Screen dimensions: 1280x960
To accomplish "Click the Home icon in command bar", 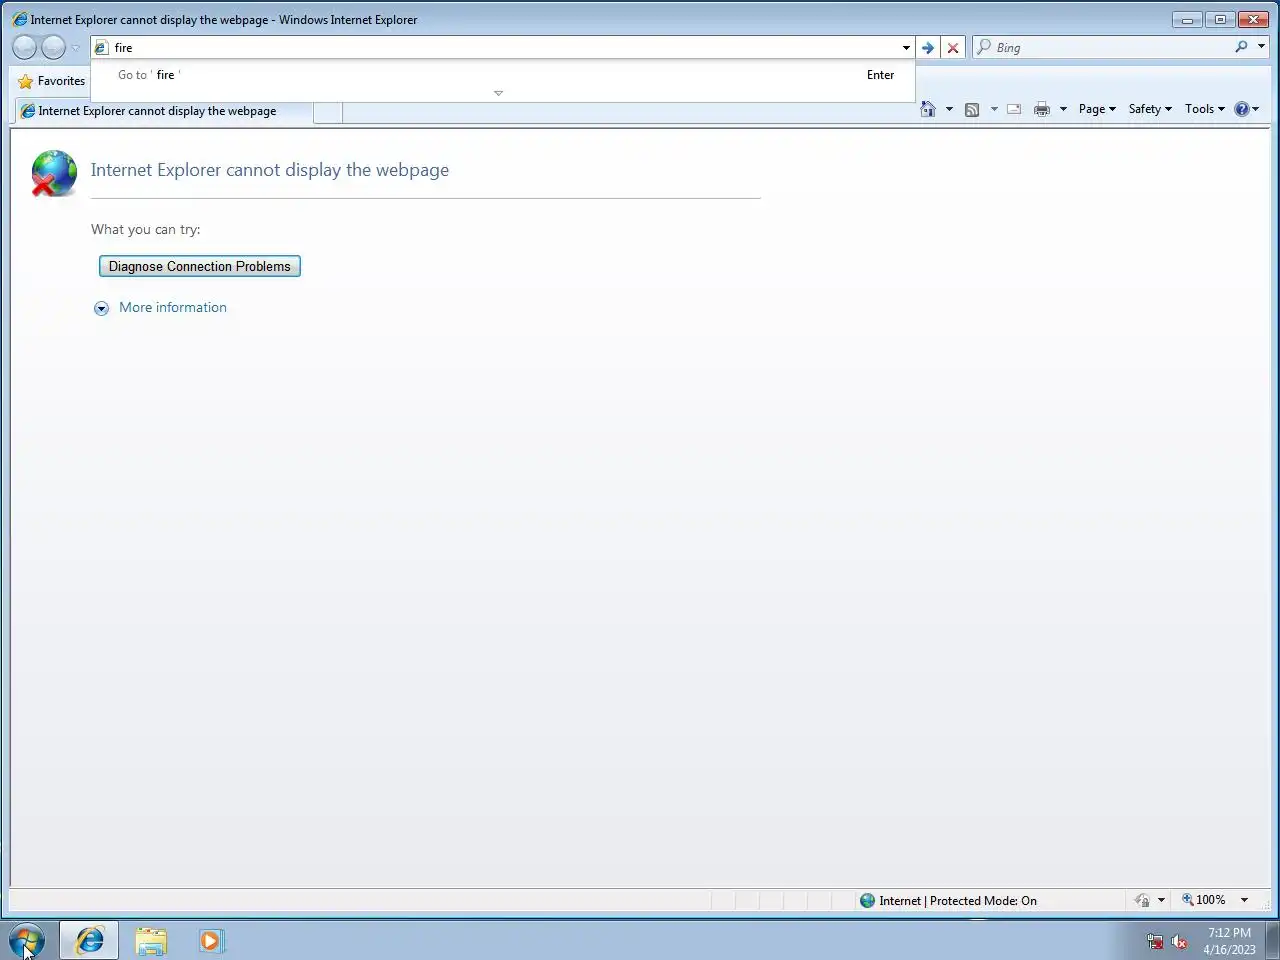I will pos(928,109).
